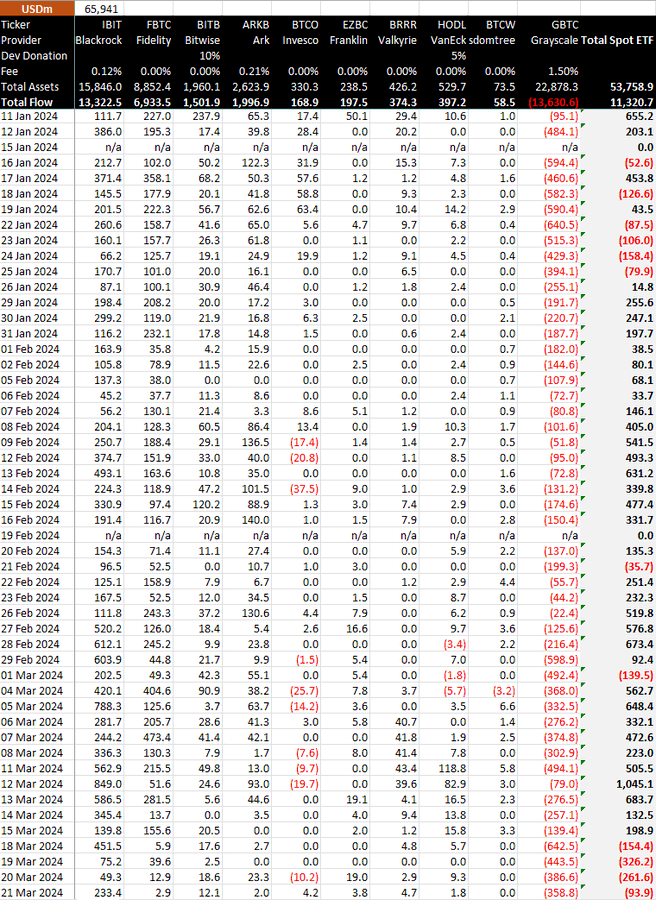
Task: Click the ARKB ticker header
Action: coord(256,25)
